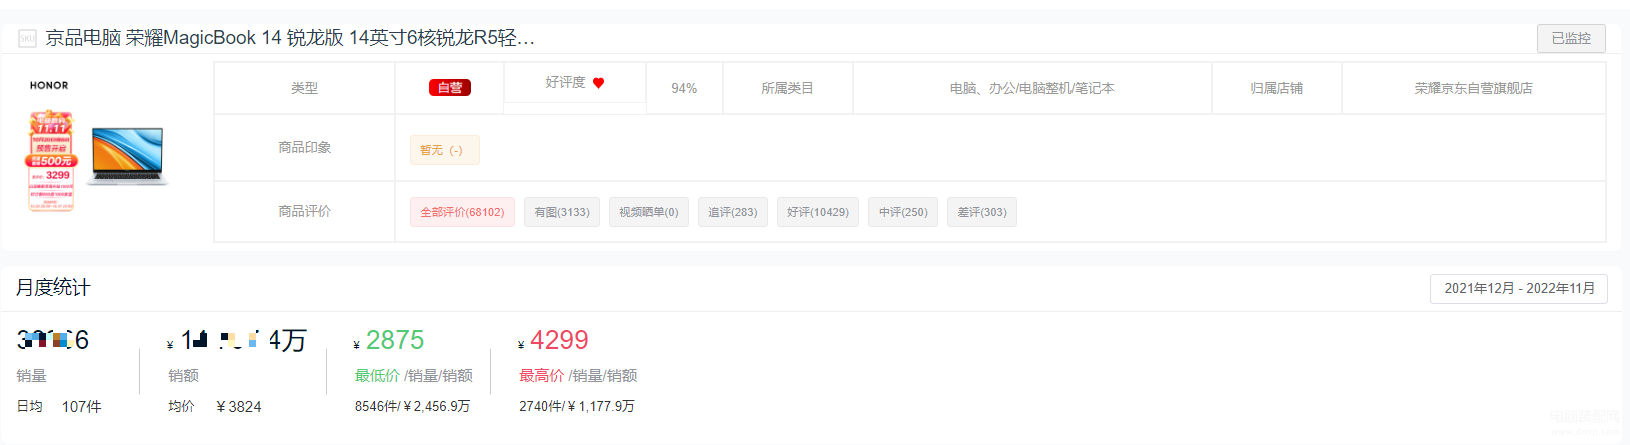
Task: Show 中评(250) reviews
Action: point(903,212)
